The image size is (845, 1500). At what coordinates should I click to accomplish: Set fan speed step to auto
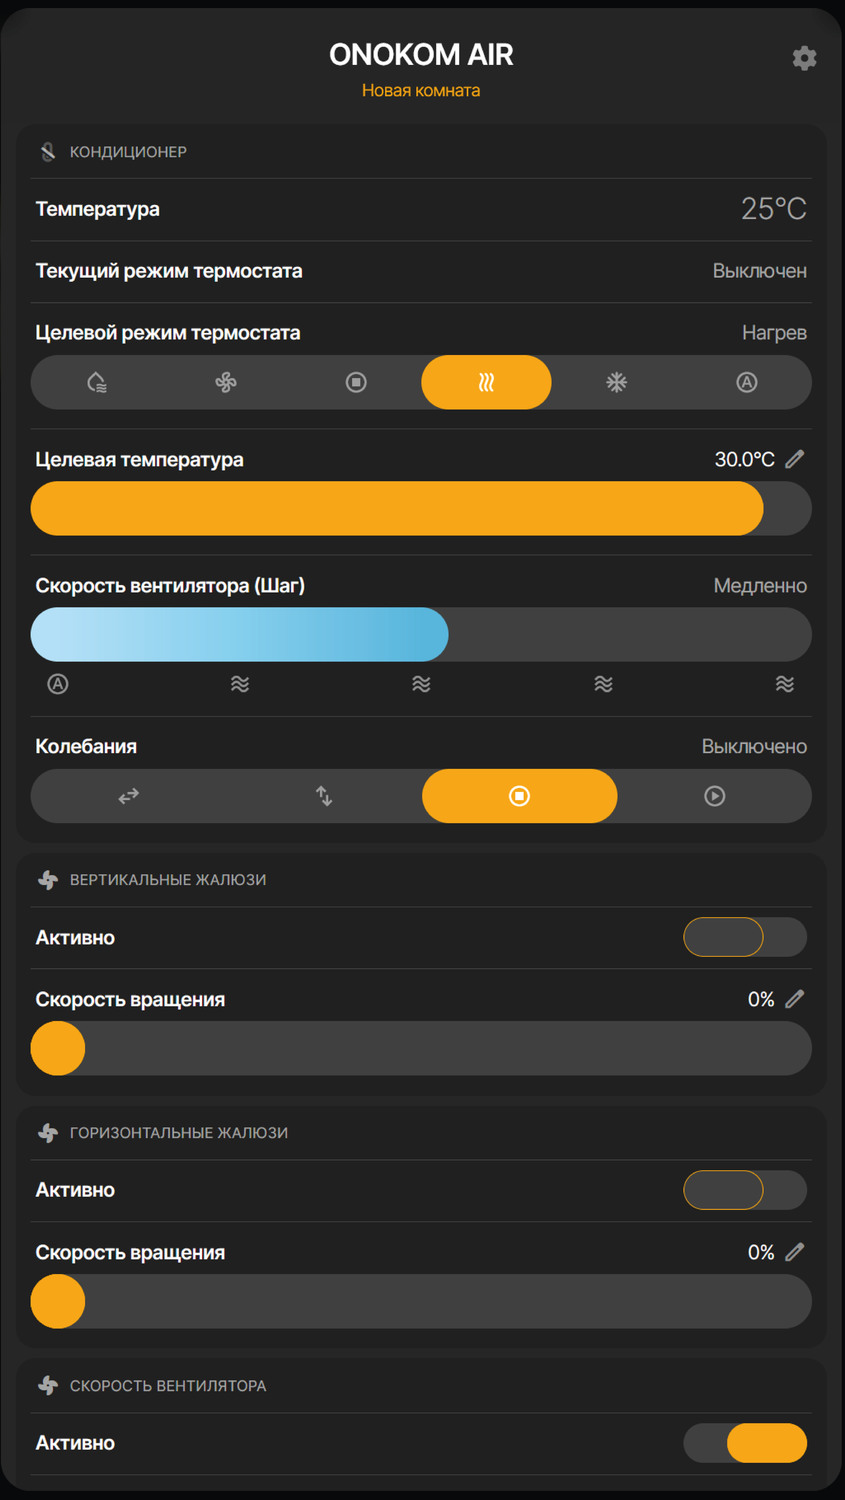pos(58,684)
